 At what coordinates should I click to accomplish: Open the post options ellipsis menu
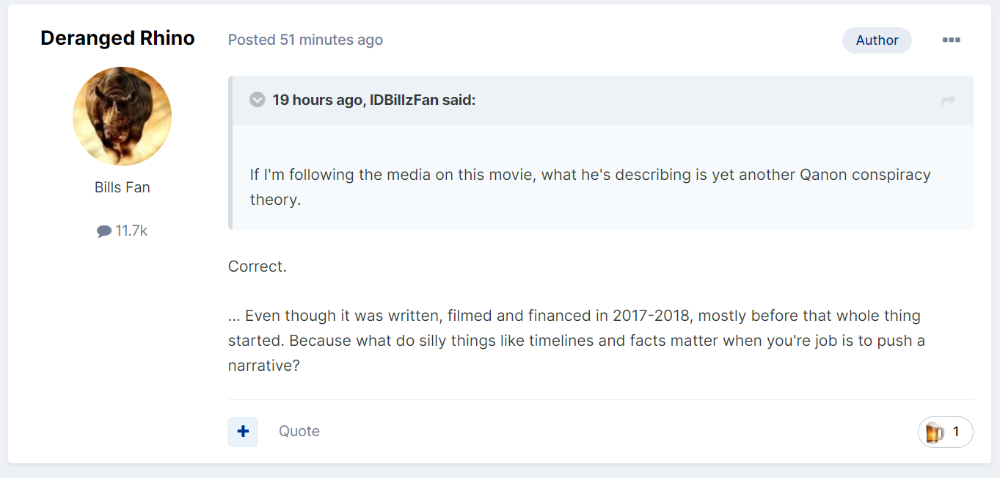click(x=951, y=40)
